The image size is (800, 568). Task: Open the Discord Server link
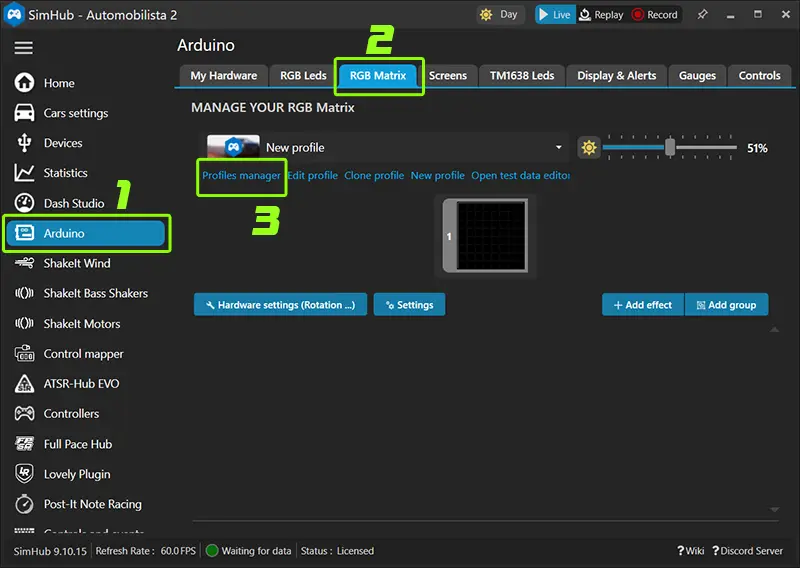coord(747,551)
